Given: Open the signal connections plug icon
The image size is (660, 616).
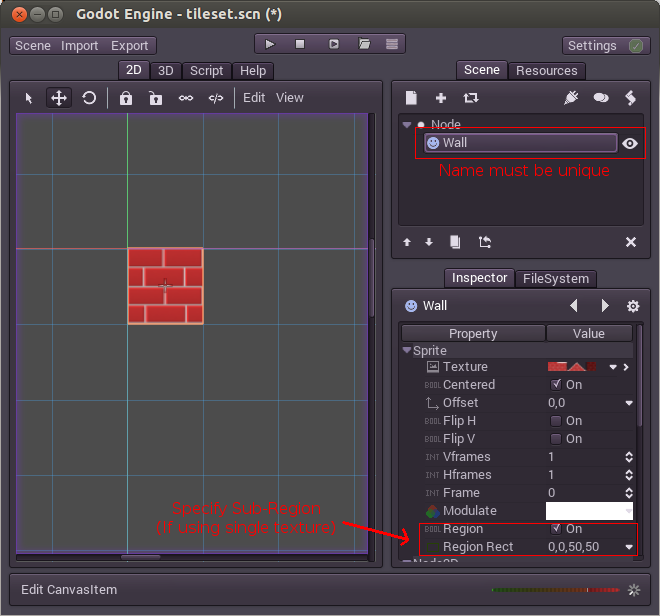Looking at the screenshot, I should tap(571, 98).
